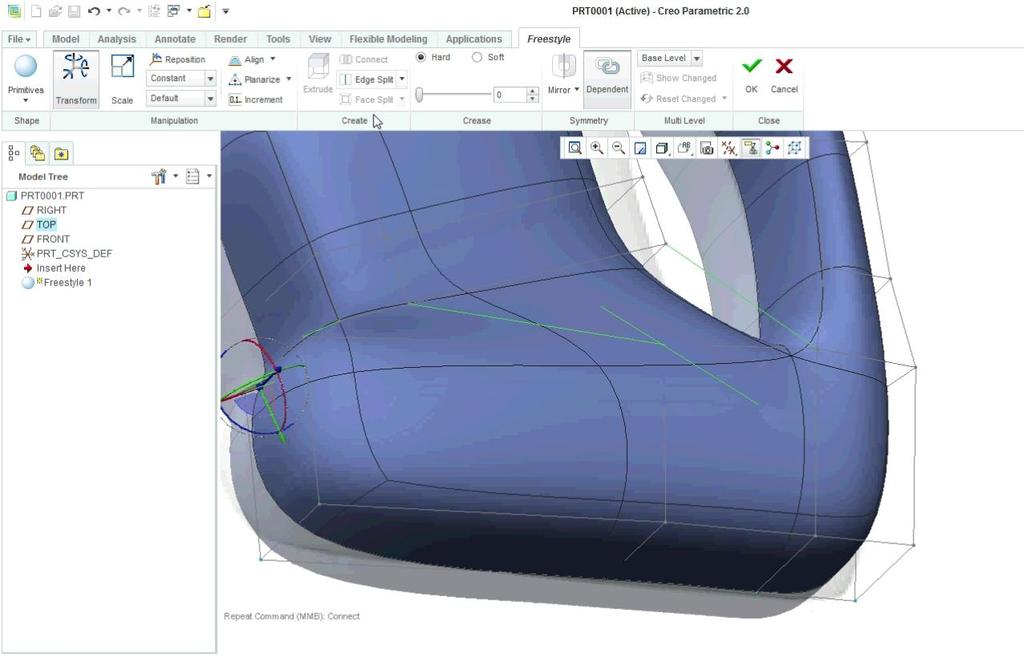The image size is (1024, 662).
Task: Expand the undo history arrow
Action: [x=109, y=11]
